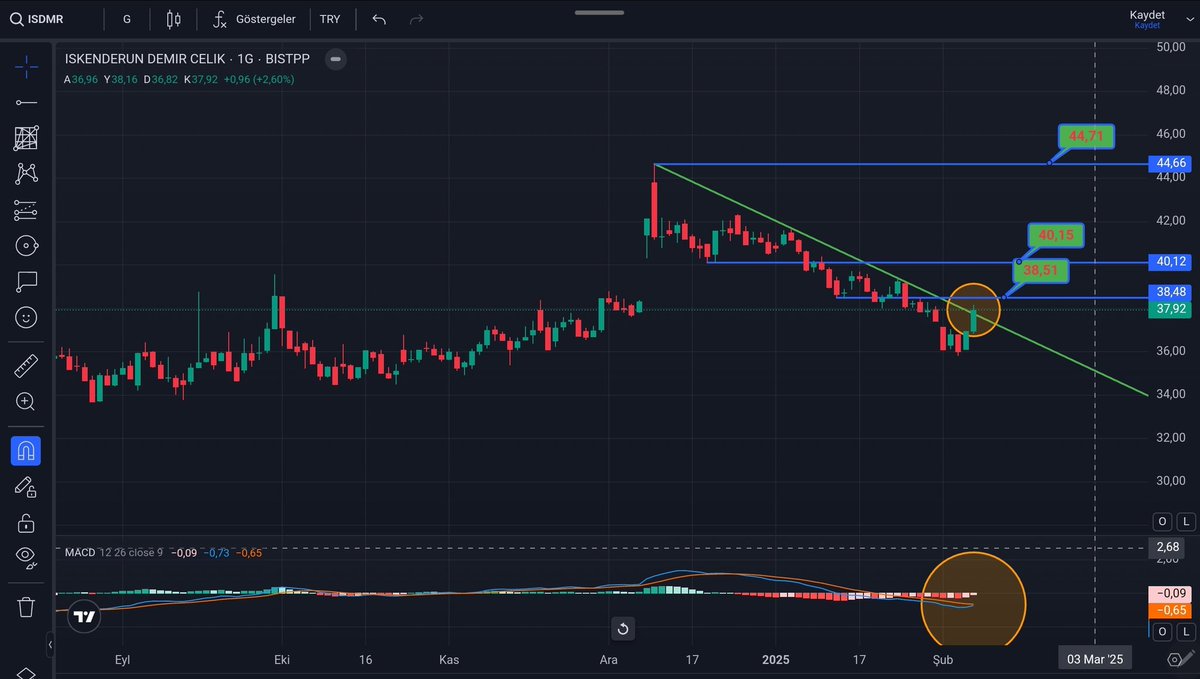
Task: Select the trend line drawing tool
Action: tap(27, 102)
